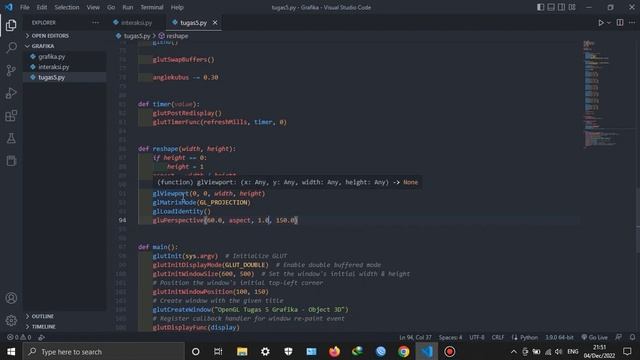Open the Run menu
This screenshot has height=360, width=640.
128,7
